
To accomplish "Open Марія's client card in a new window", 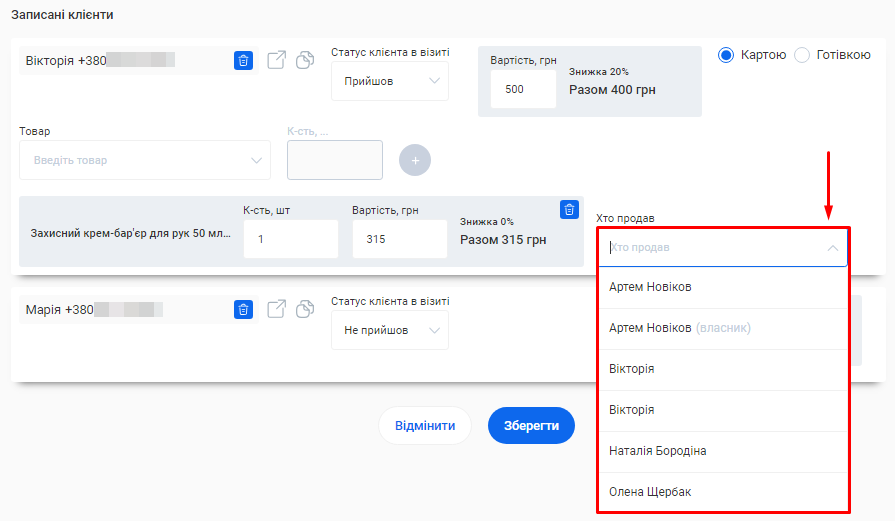I will (x=277, y=310).
